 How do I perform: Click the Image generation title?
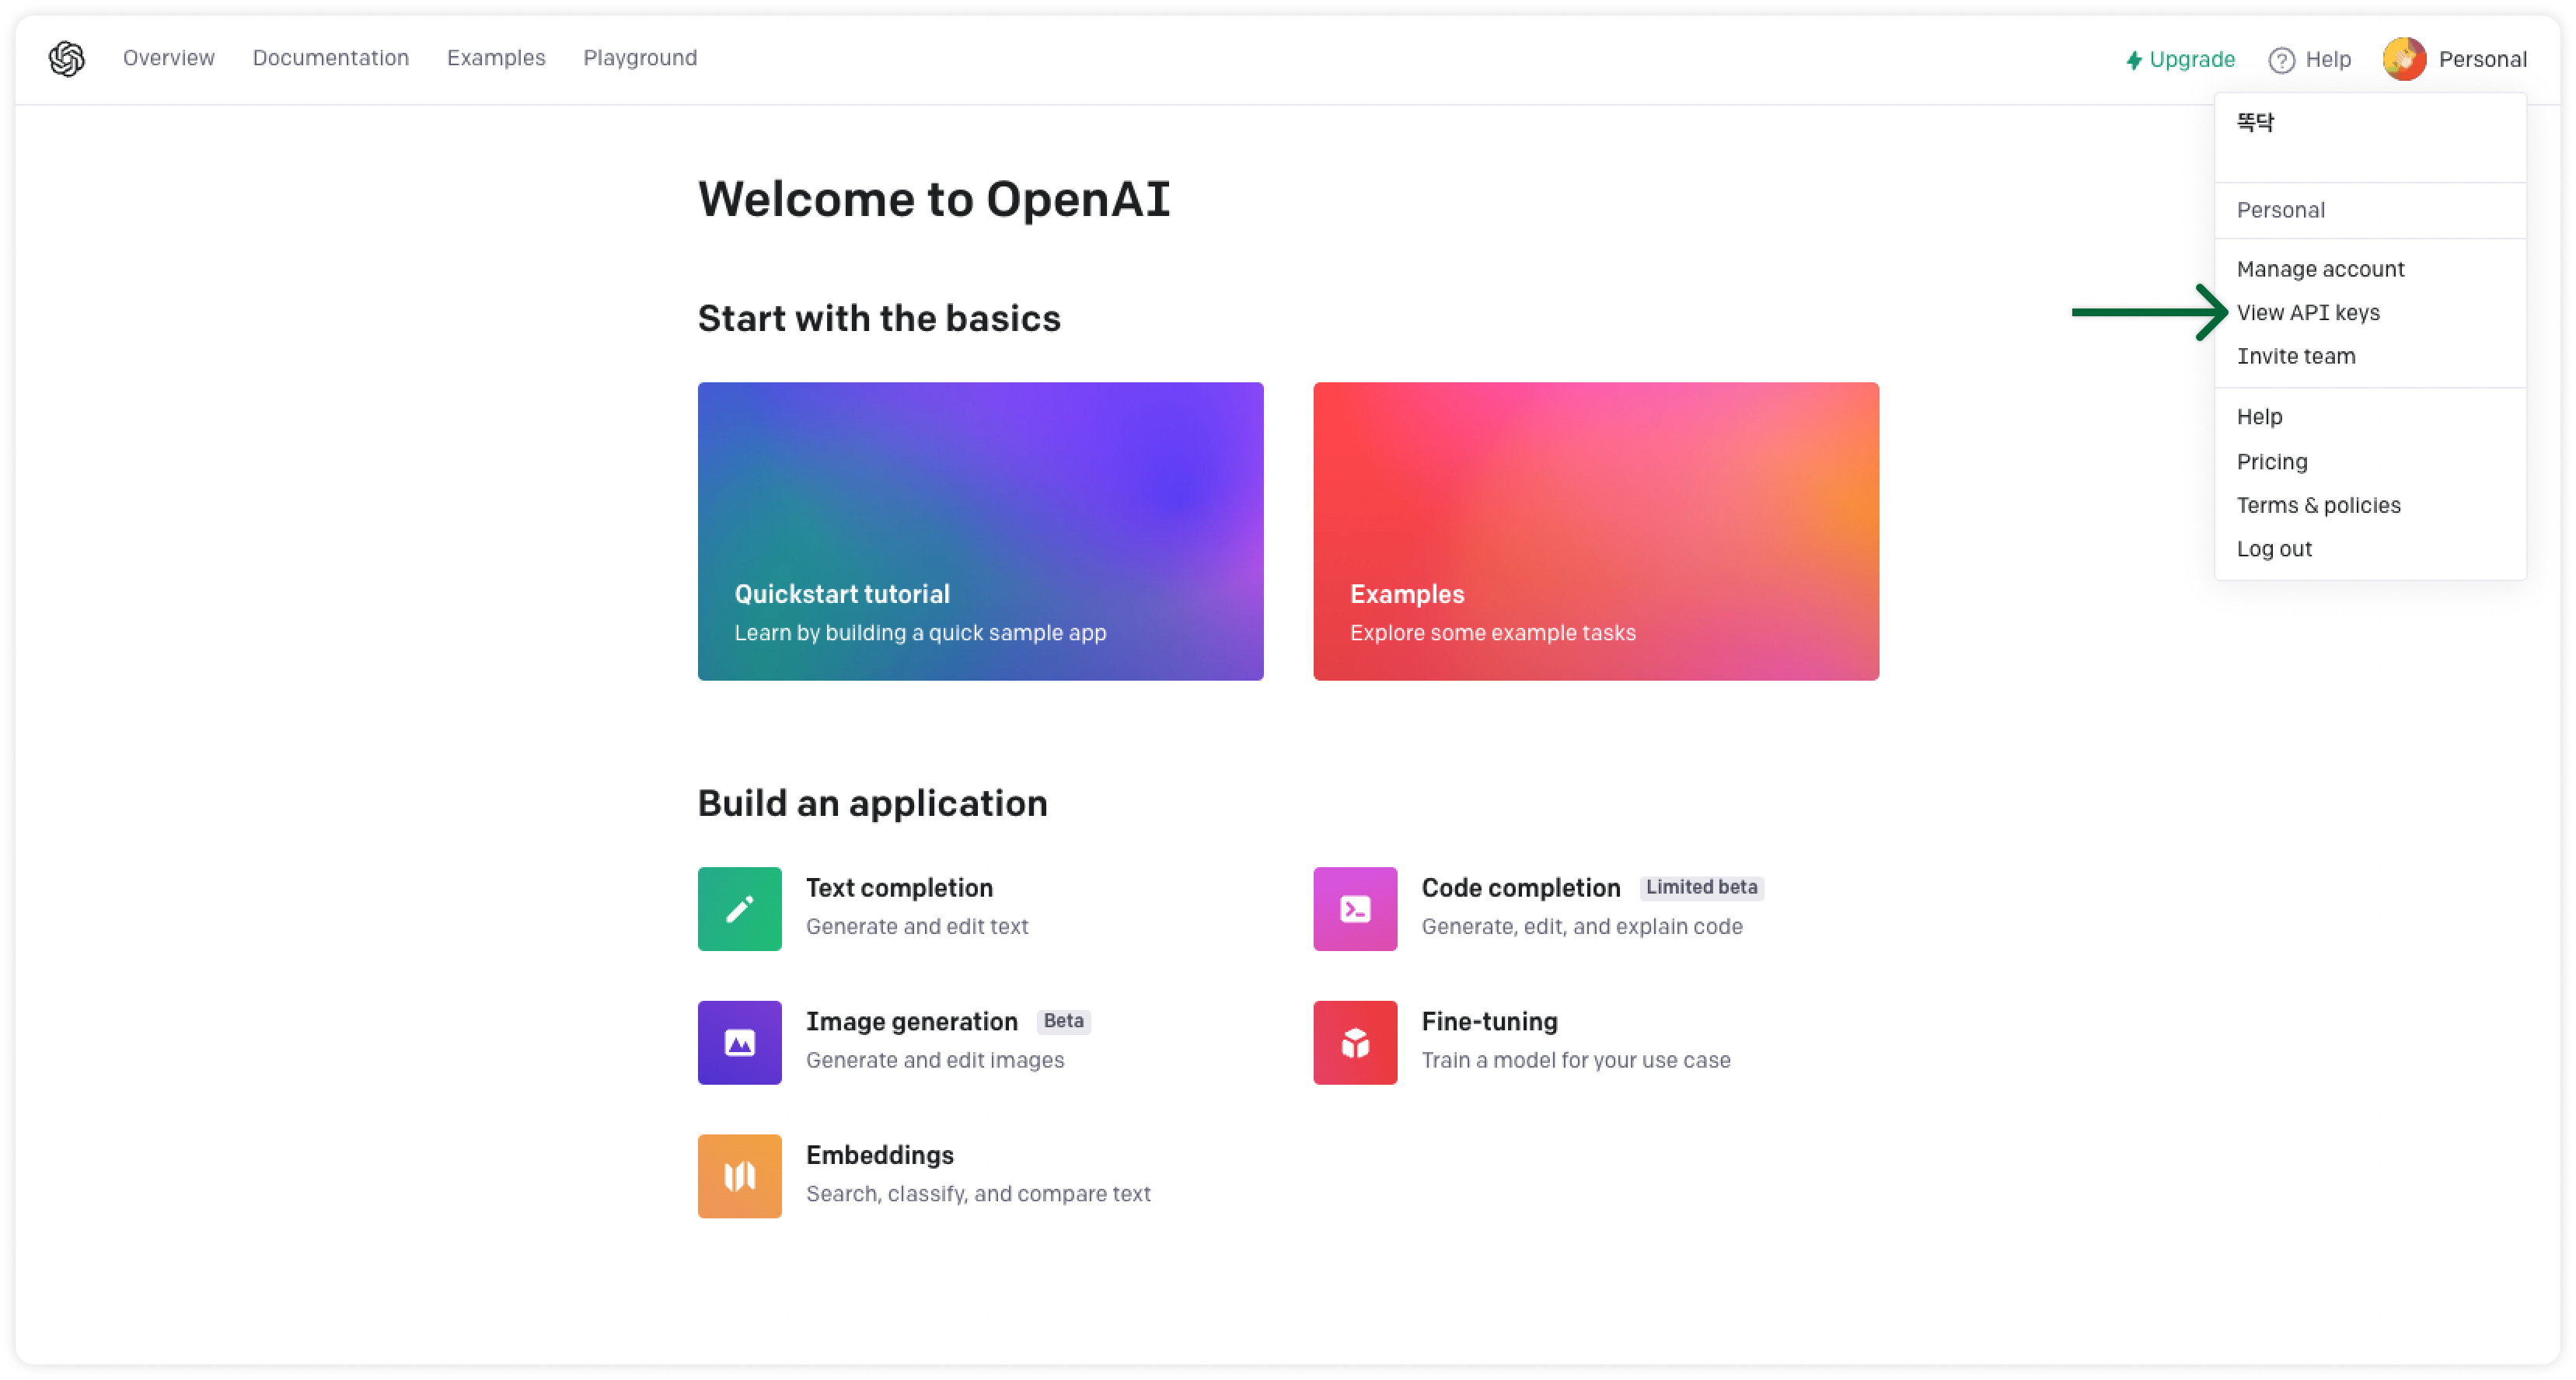click(911, 1021)
